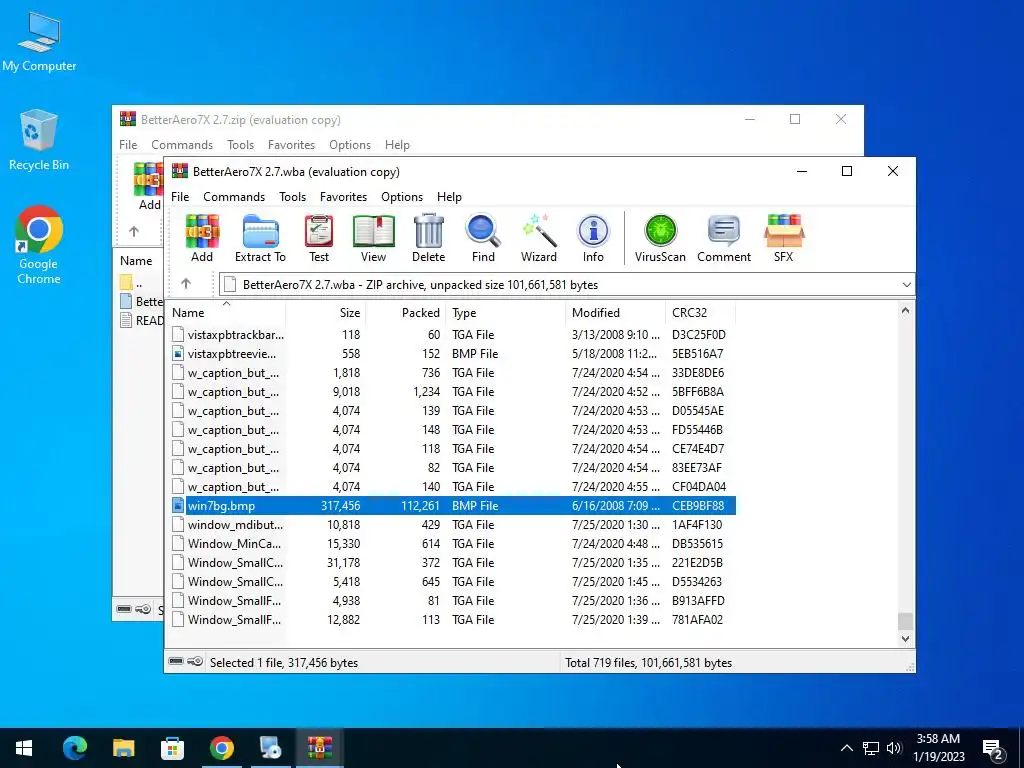Viewport: 1024px width, 768px height.
Task: Open the Commands menu in front window
Action: (234, 197)
